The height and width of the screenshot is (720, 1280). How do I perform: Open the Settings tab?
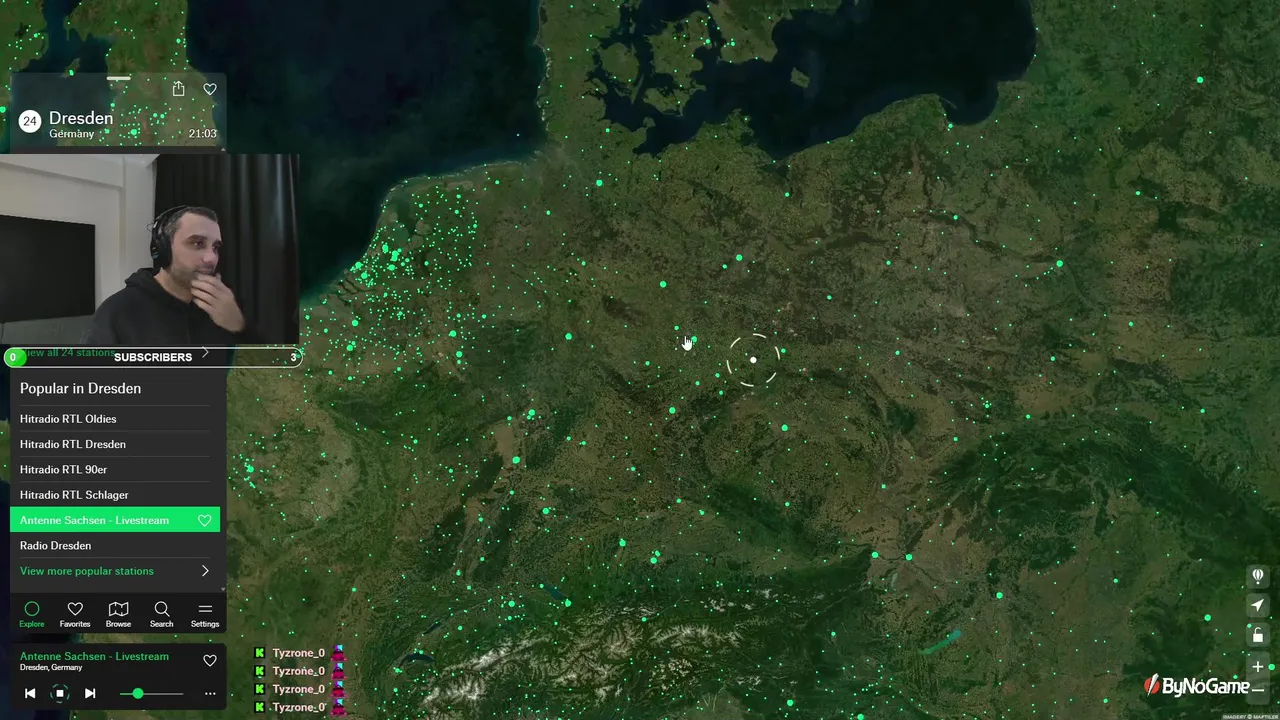205,614
